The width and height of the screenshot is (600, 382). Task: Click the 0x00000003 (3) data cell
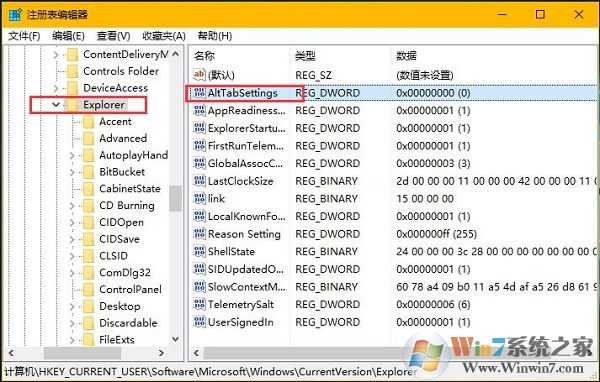(433, 163)
